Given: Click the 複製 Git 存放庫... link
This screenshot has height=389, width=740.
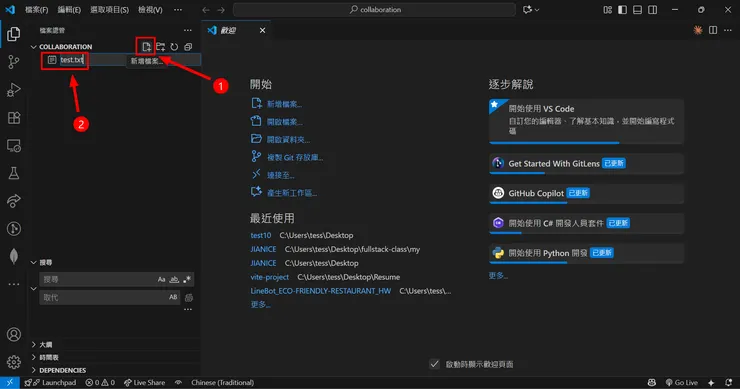Looking at the screenshot, I should 295,157.
